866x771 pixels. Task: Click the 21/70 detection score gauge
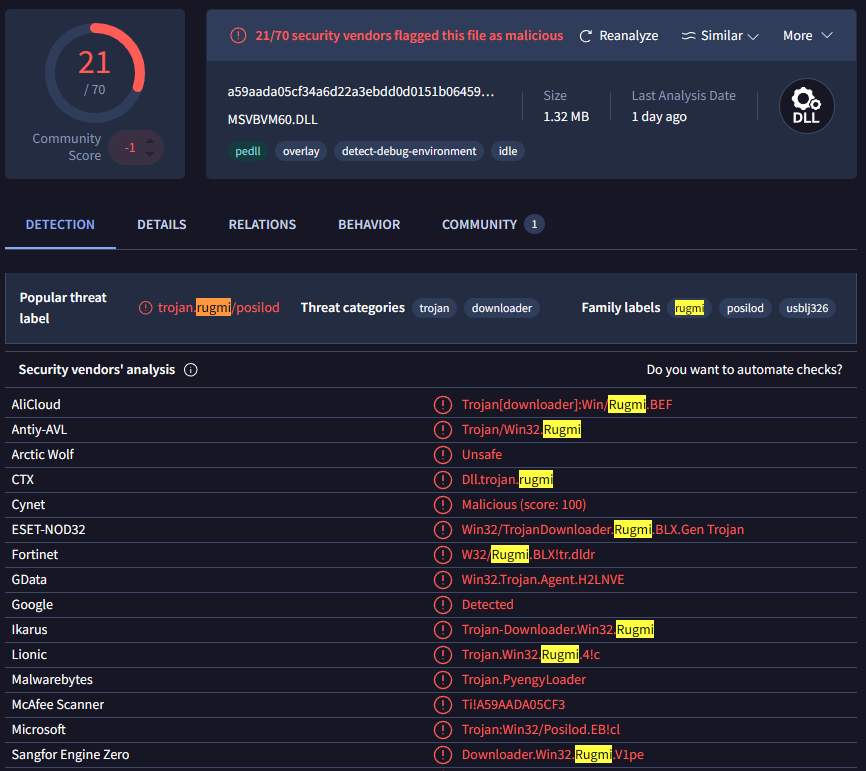point(95,72)
